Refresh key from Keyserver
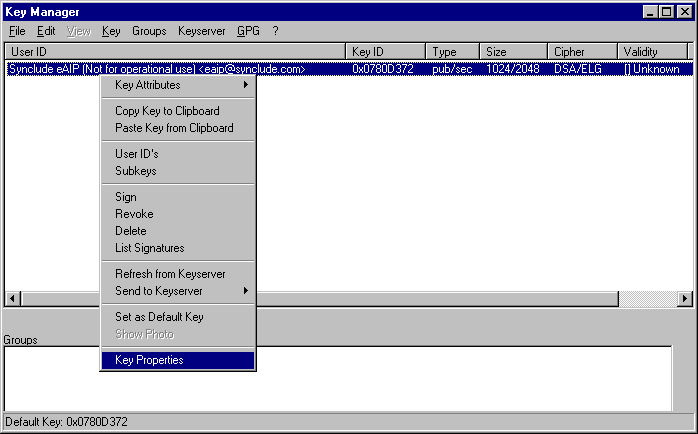This screenshot has height=434, width=698. coord(170,274)
